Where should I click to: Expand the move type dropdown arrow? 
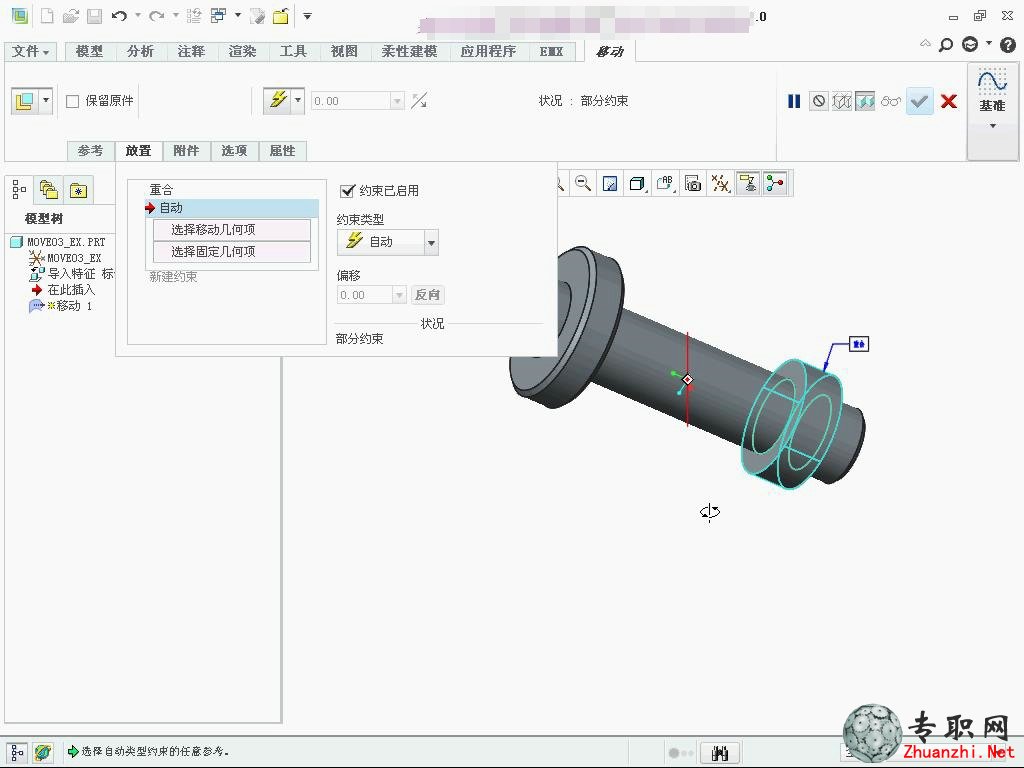46,101
